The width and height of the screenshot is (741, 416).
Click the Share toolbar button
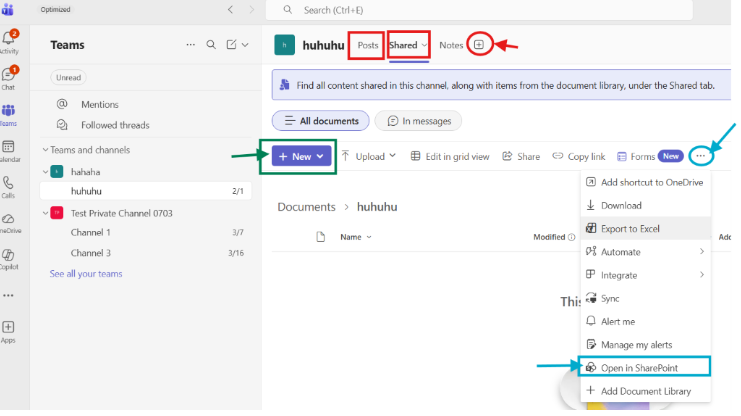[521, 156]
